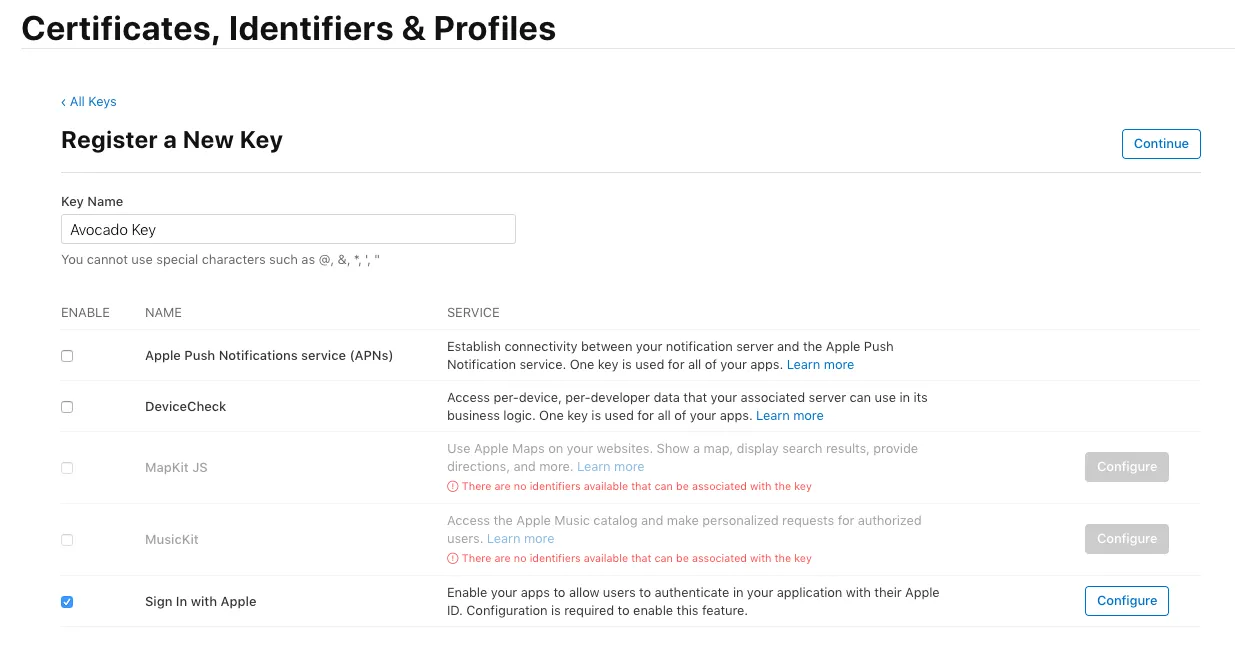Check the MapKit JS enable box
Screen dimensions: 1235x668
tap(67, 468)
